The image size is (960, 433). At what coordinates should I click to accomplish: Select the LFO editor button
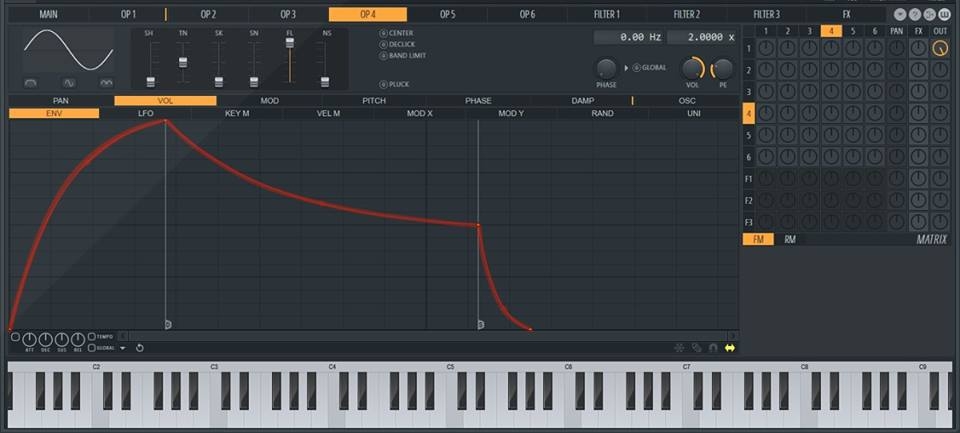(x=145, y=114)
